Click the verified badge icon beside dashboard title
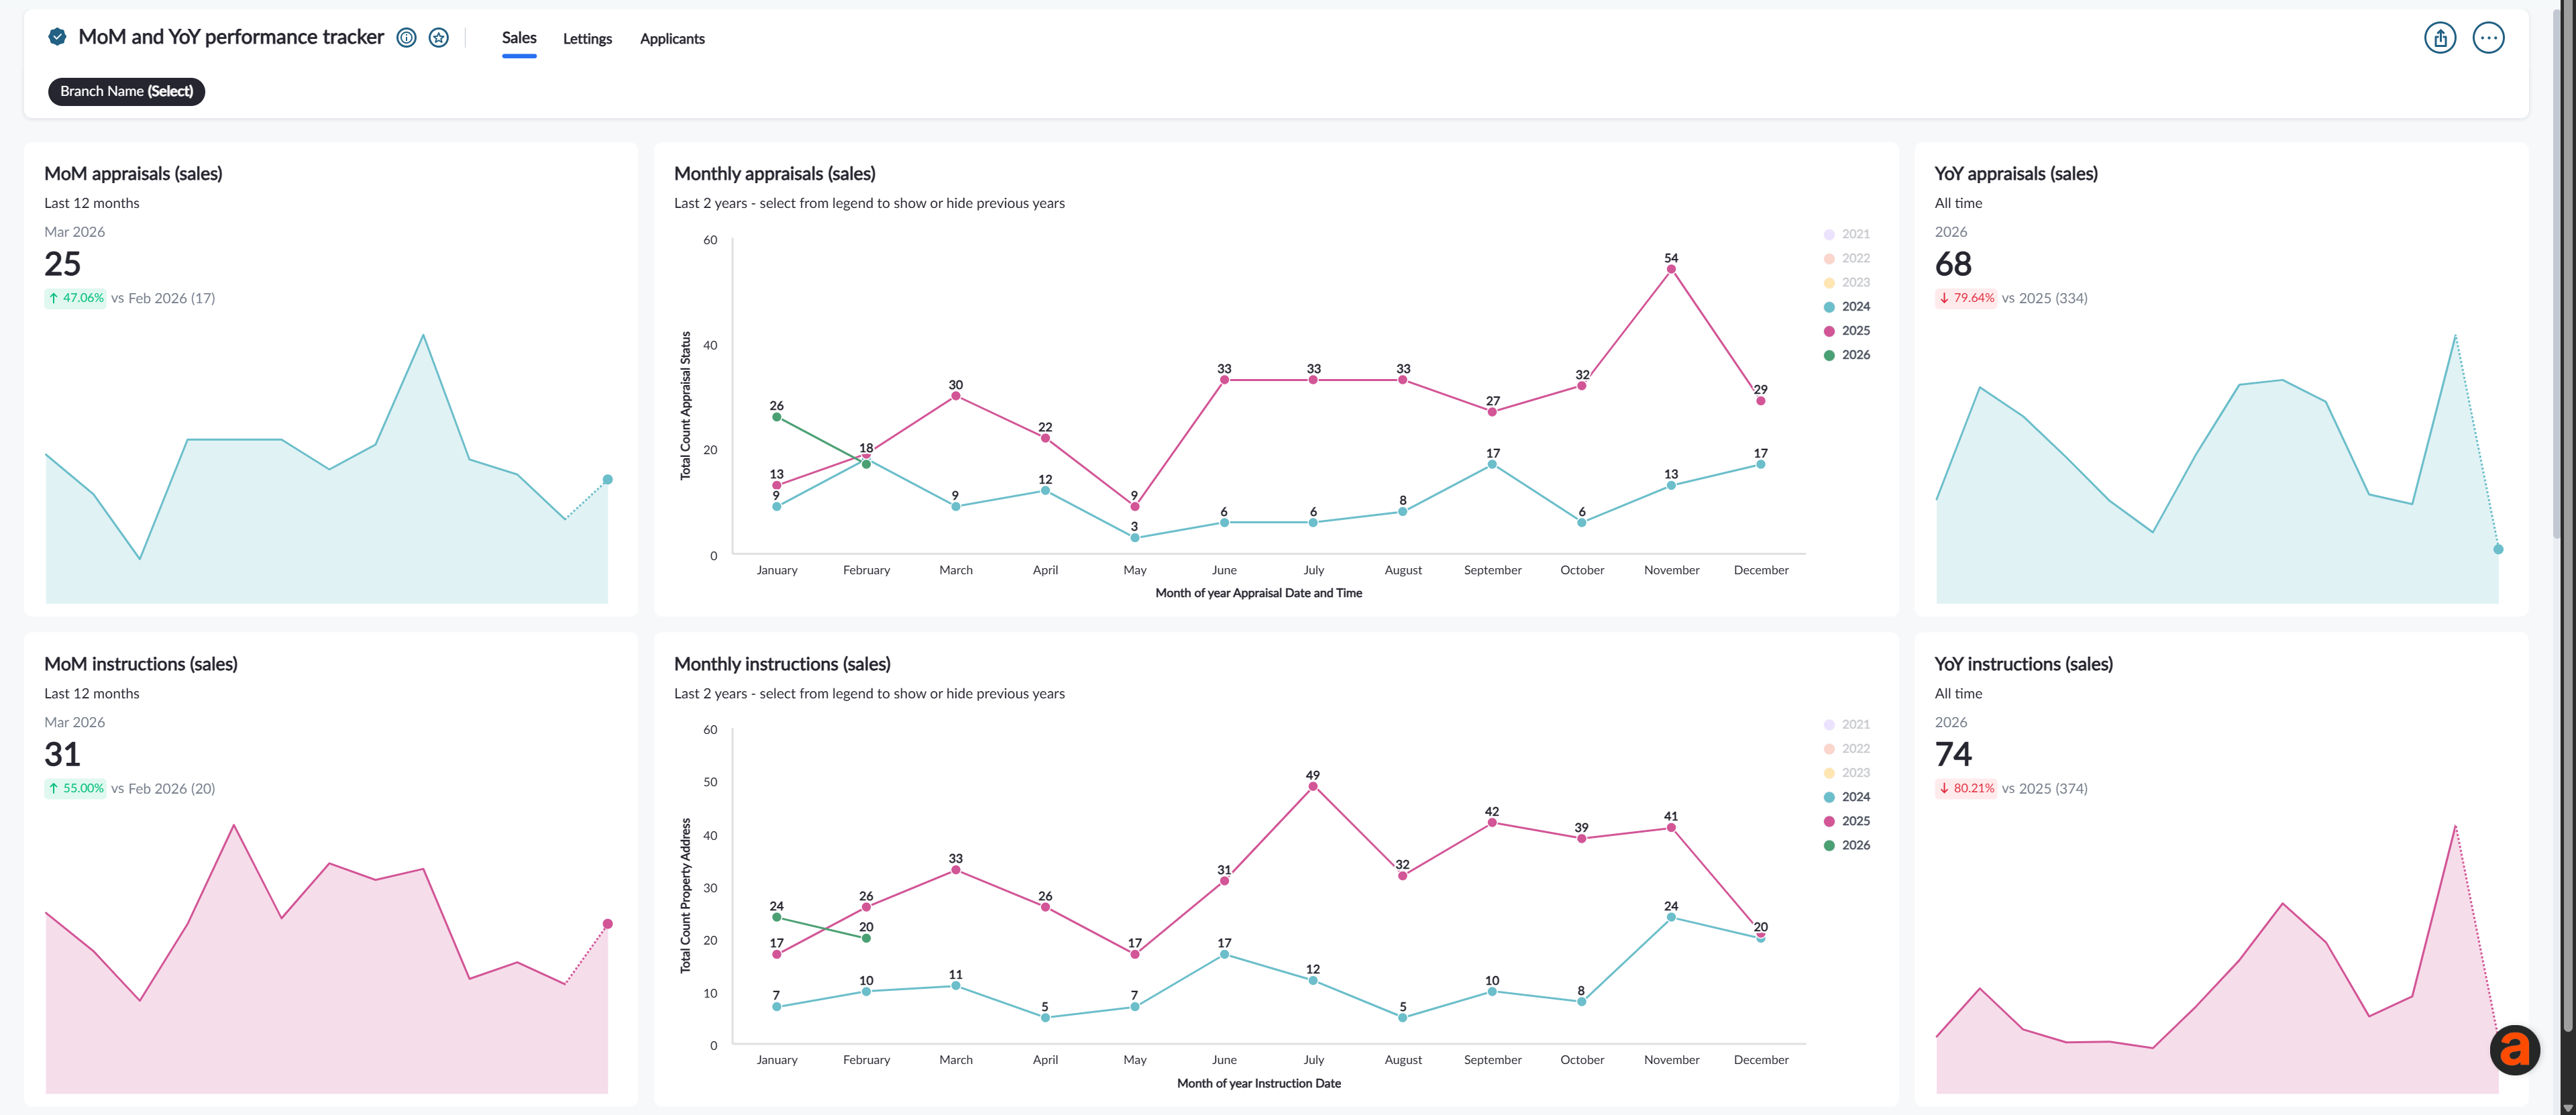The width and height of the screenshot is (2576, 1115). coord(57,37)
